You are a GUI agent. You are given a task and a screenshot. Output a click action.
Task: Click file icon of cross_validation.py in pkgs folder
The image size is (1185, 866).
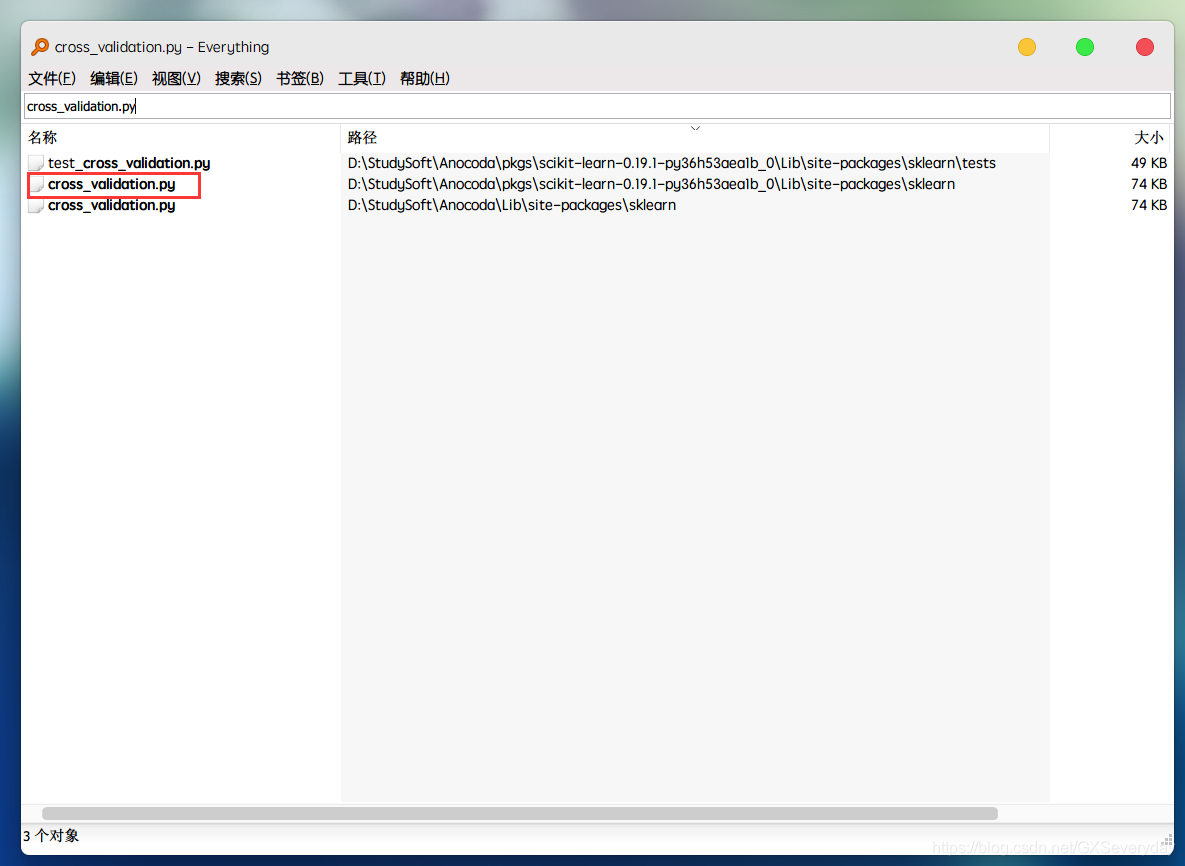(x=36, y=184)
